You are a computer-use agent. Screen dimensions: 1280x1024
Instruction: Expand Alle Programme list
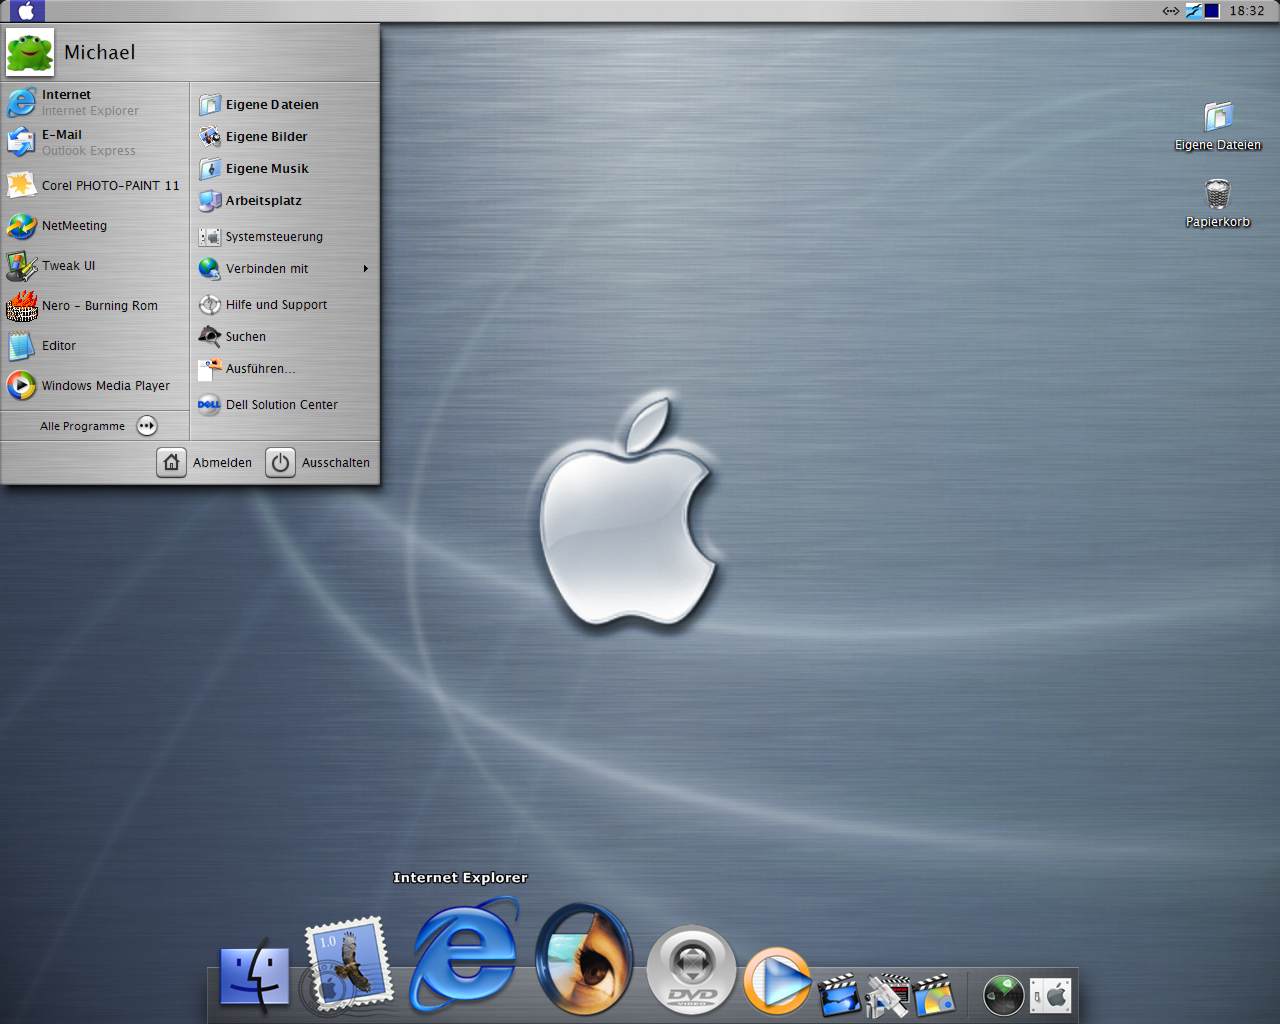[98, 426]
